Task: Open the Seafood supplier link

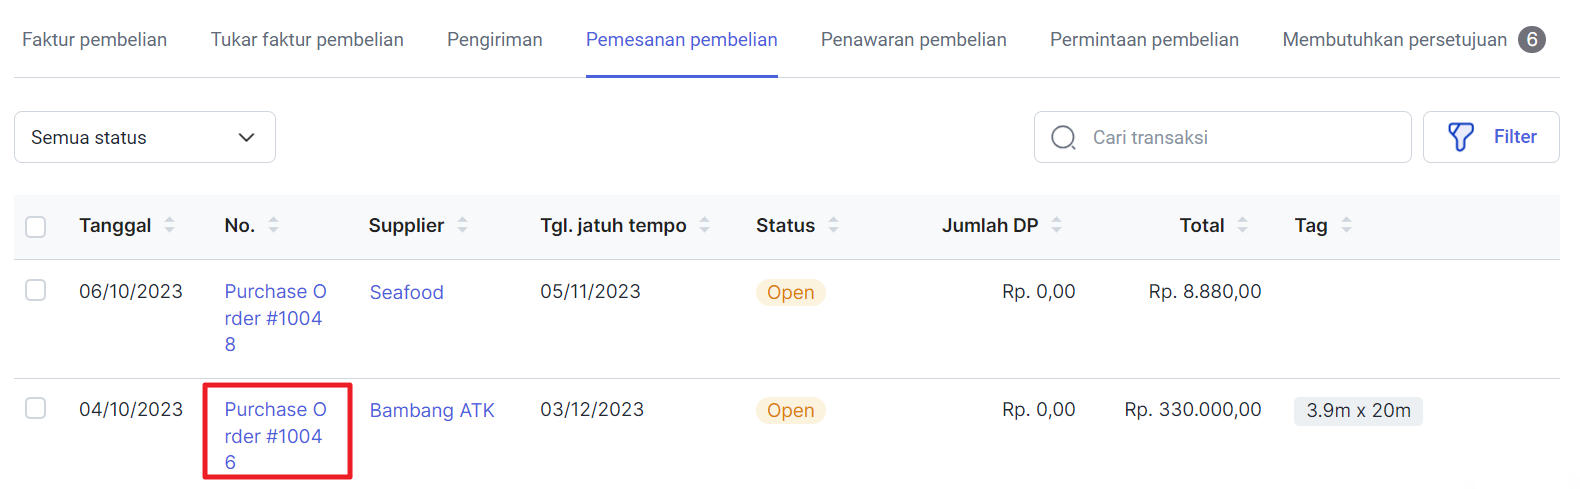Action: 407,292
